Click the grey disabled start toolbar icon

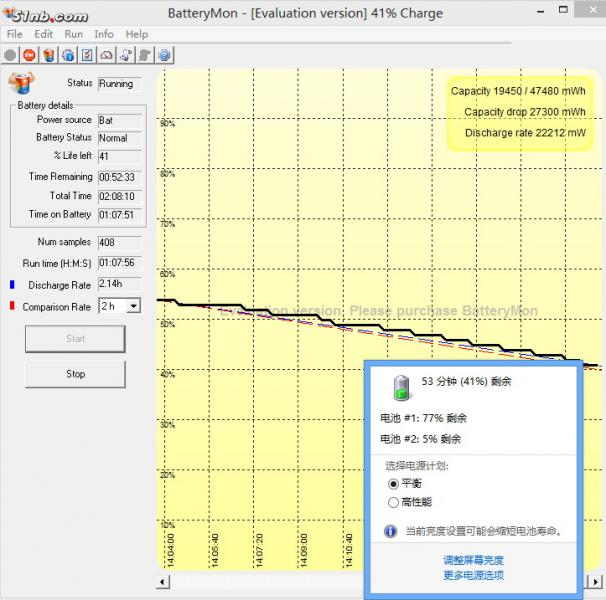point(10,55)
